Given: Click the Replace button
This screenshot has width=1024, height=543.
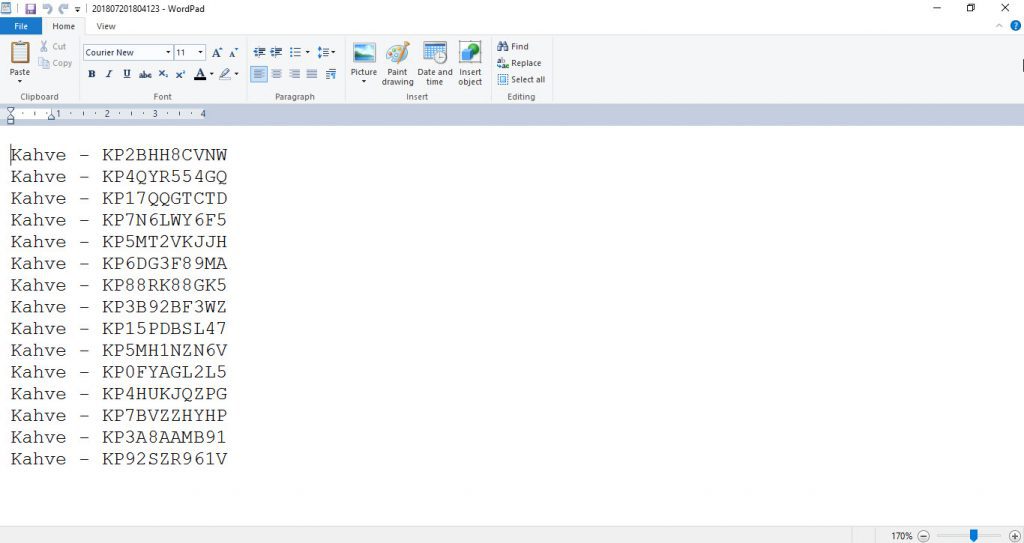Looking at the screenshot, I should pyautogui.click(x=519, y=63).
